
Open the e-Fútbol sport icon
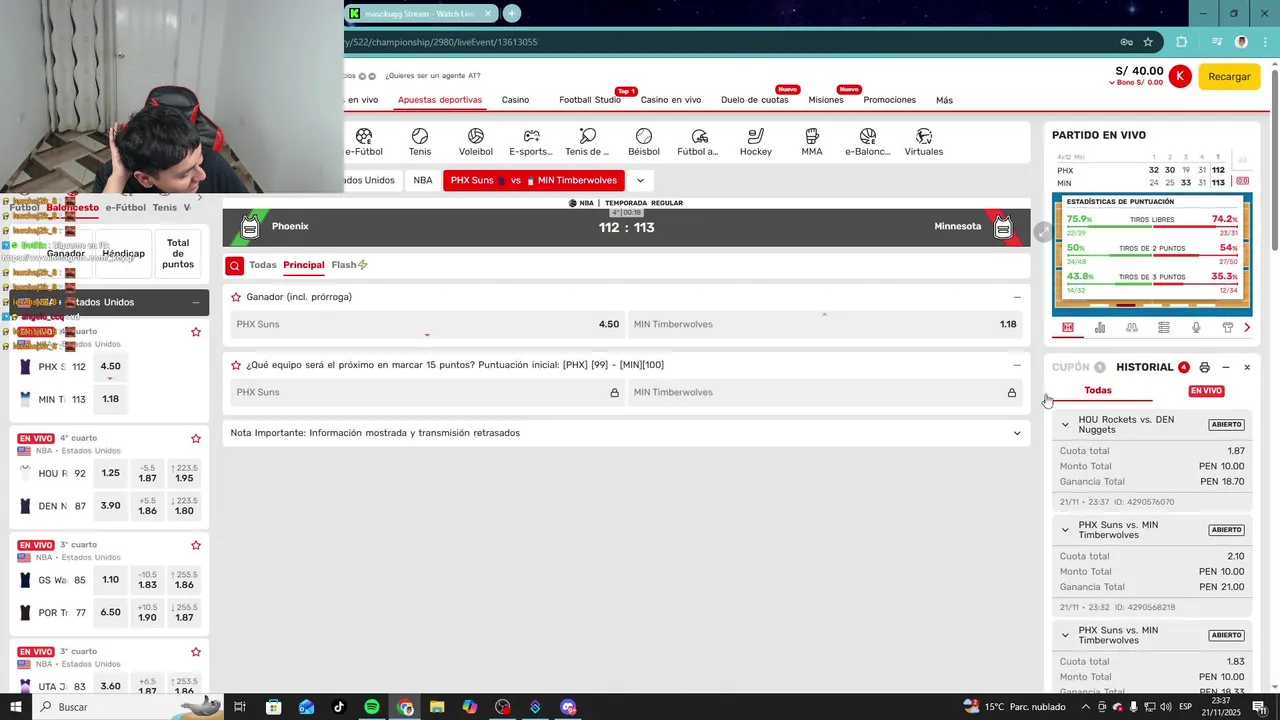[364, 142]
